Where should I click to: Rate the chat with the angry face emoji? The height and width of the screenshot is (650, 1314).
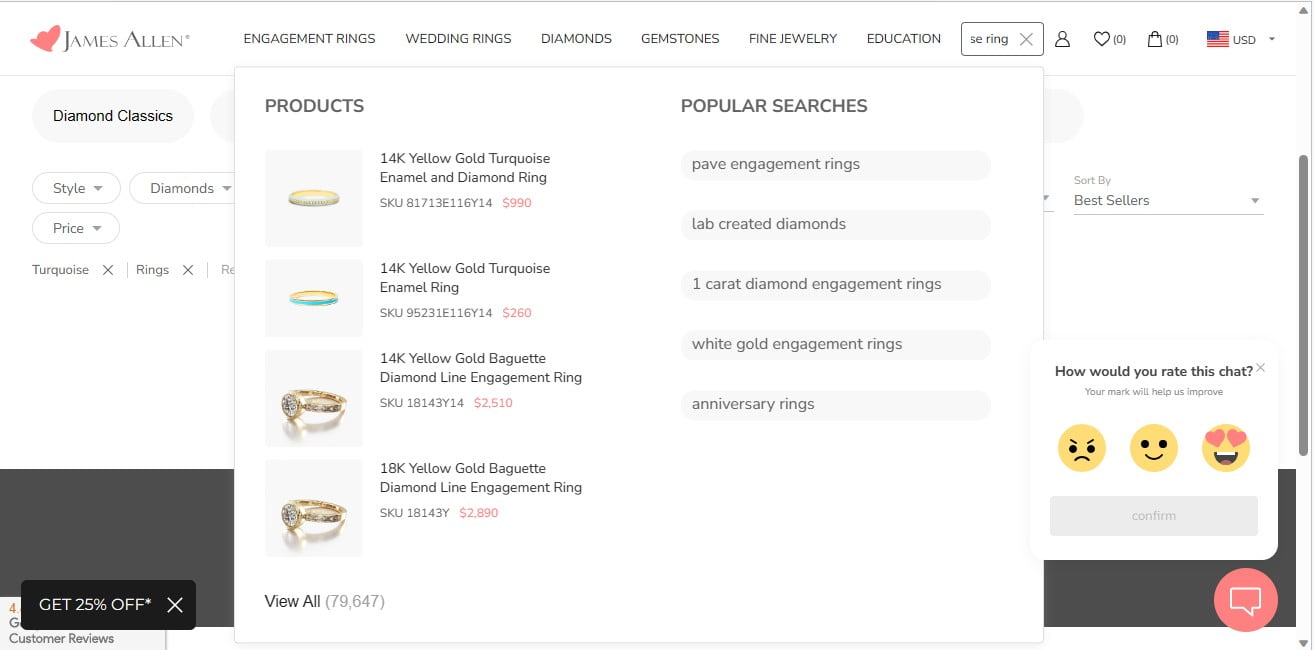[x=1082, y=448]
